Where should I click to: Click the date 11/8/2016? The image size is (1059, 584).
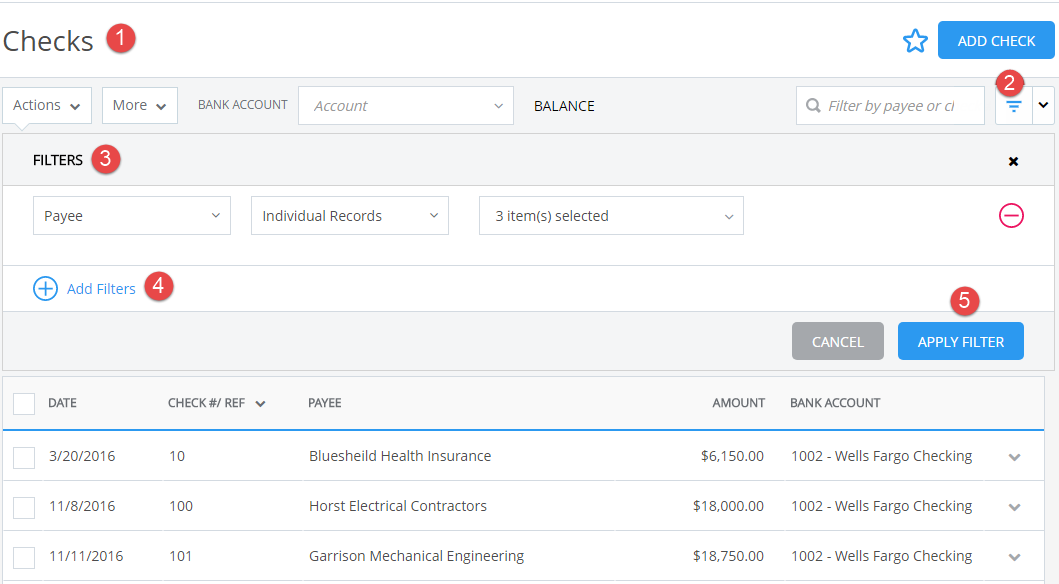point(82,506)
